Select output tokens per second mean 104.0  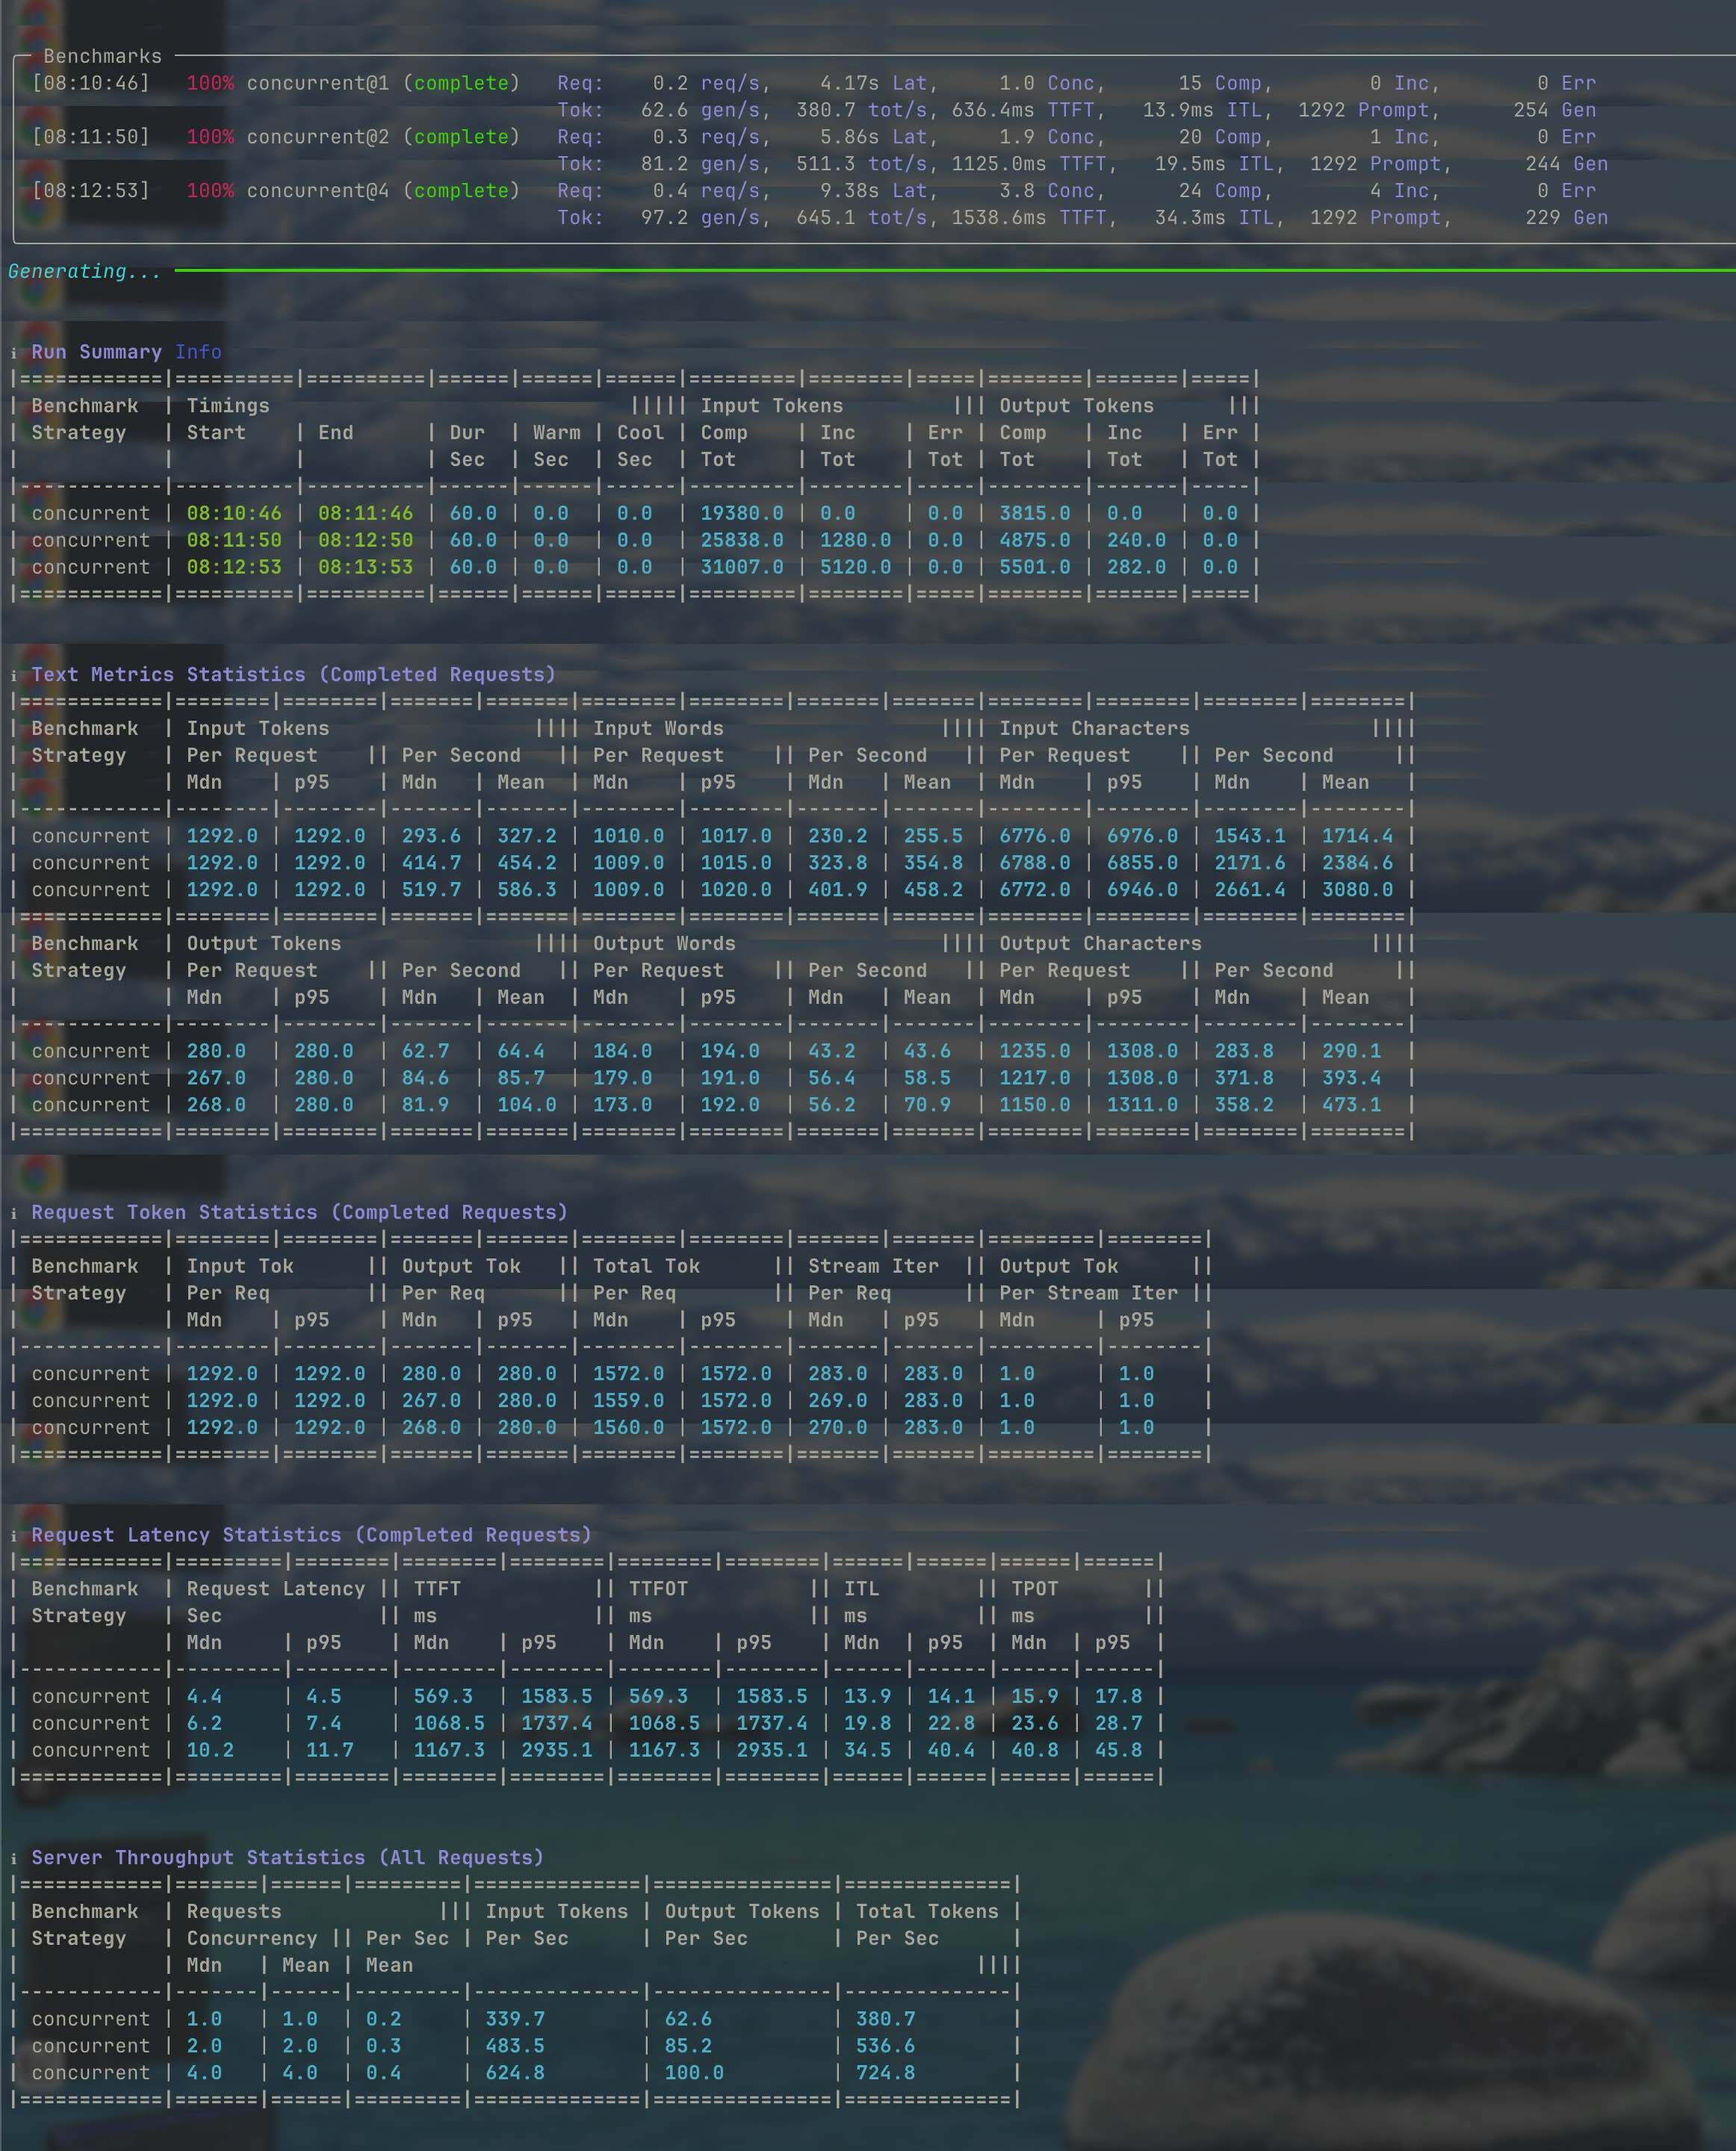pos(527,1105)
